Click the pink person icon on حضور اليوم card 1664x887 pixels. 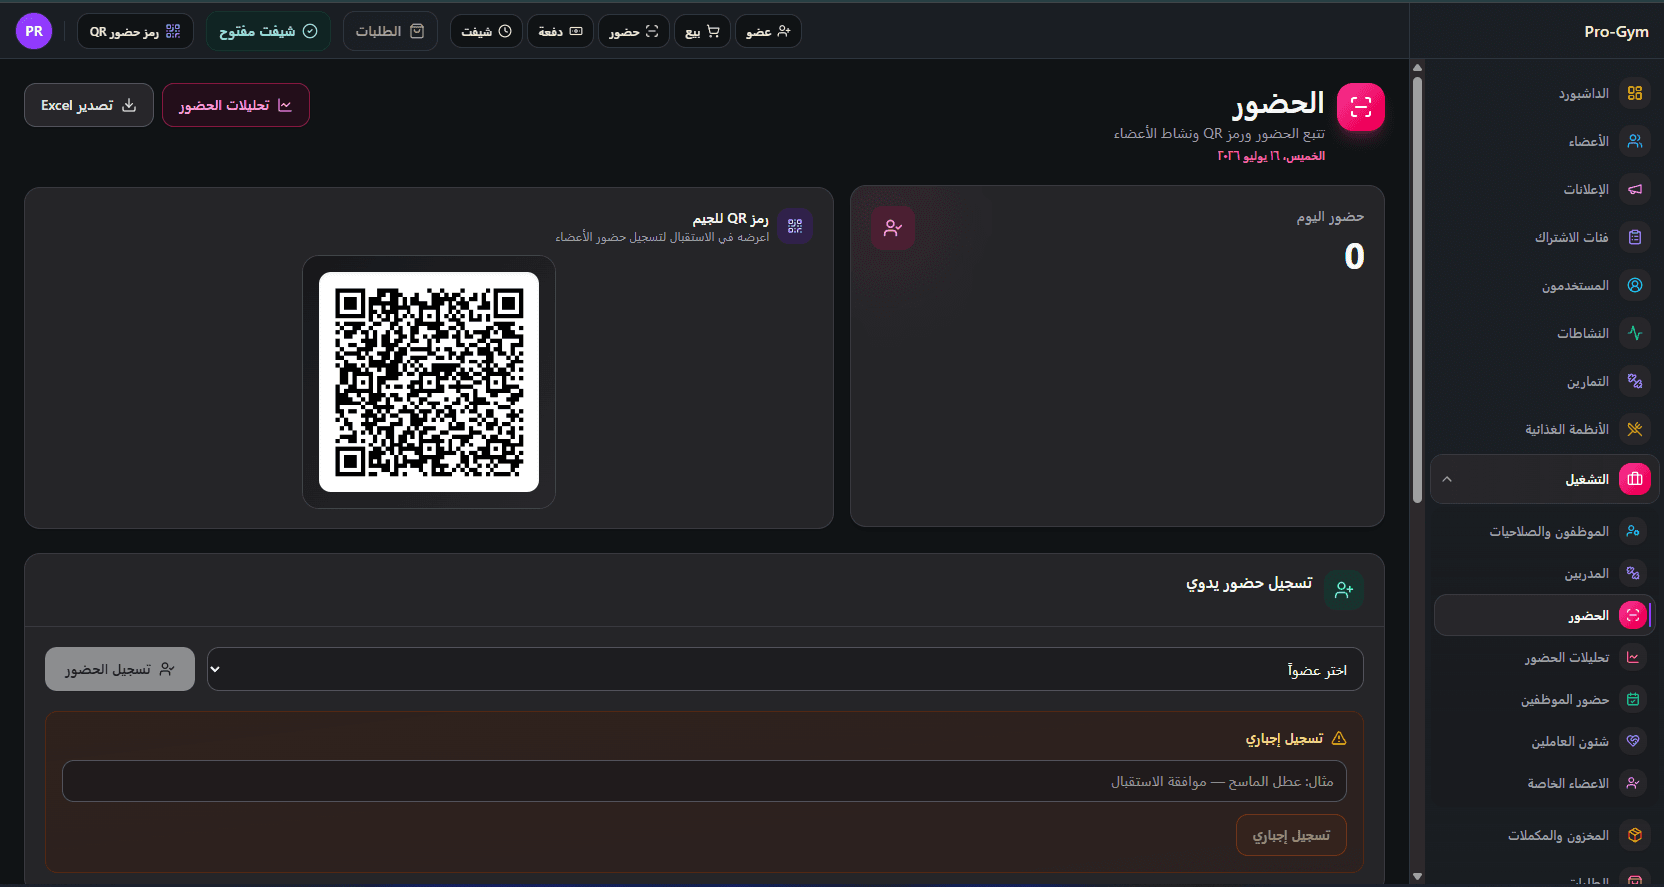click(x=893, y=229)
